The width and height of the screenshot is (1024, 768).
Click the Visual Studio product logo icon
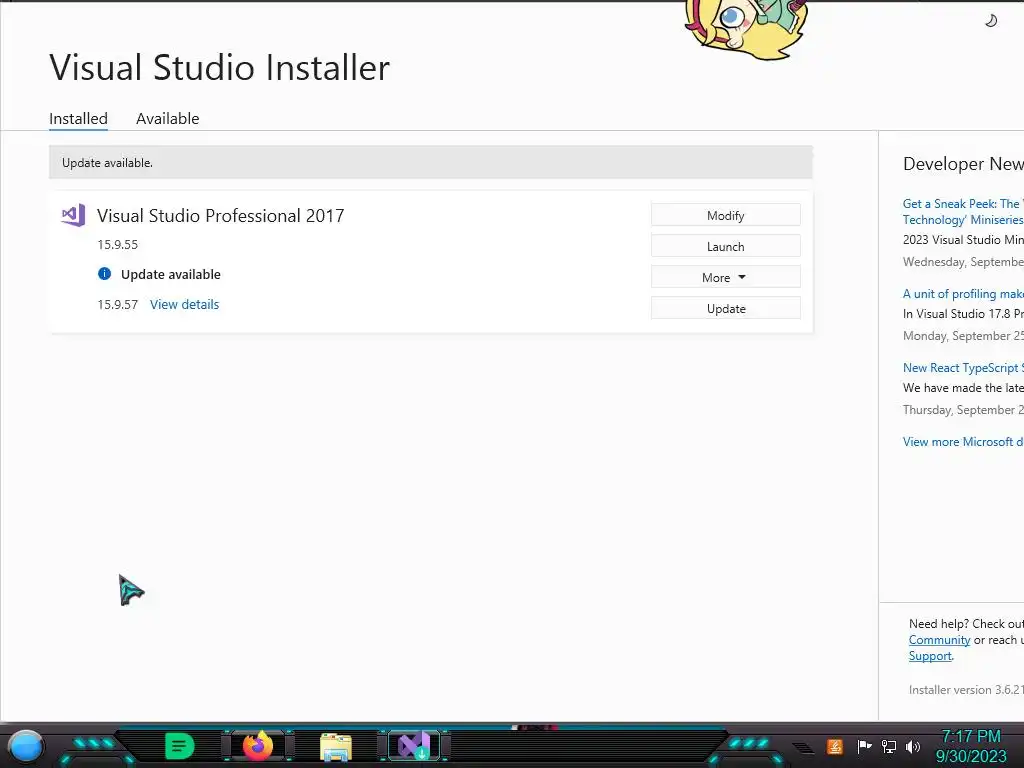[x=73, y=215]
